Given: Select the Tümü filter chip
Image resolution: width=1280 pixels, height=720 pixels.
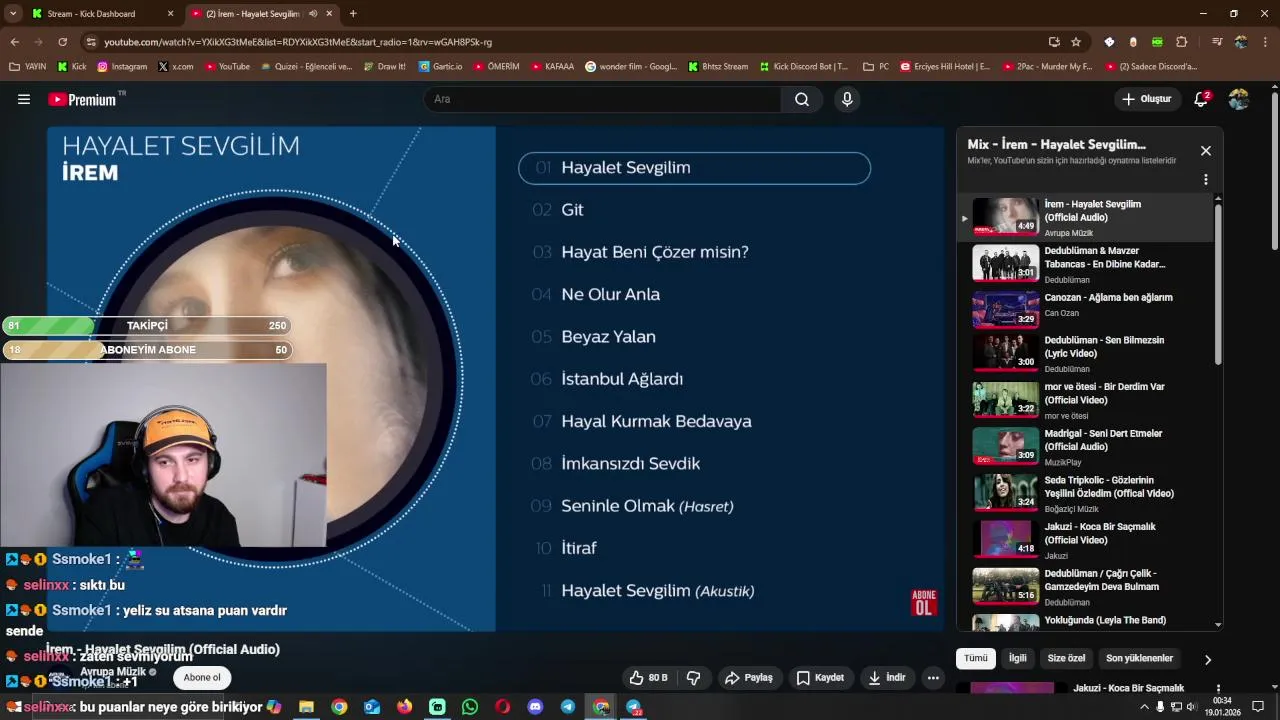Looking at the screenshot, I should (x=975, y=658).
